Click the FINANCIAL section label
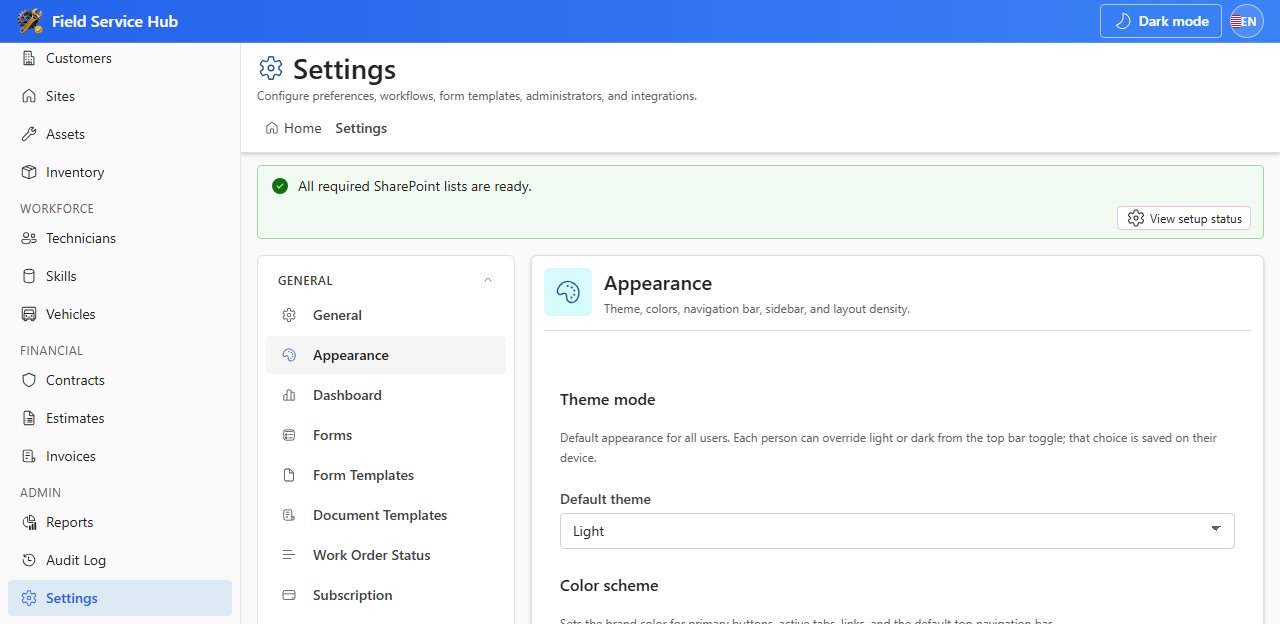The image size is (1280, 624). coord(51,351)
